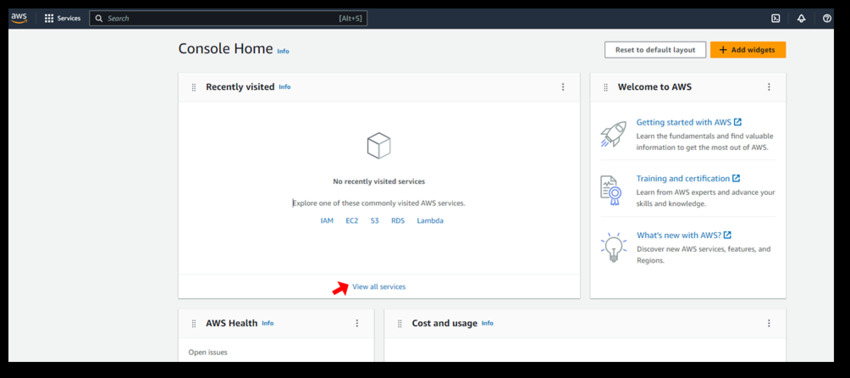Viewport: 850px width, 378px height.
Task: Click Info next to AWS Health
Action: click(x=268, y=323)
